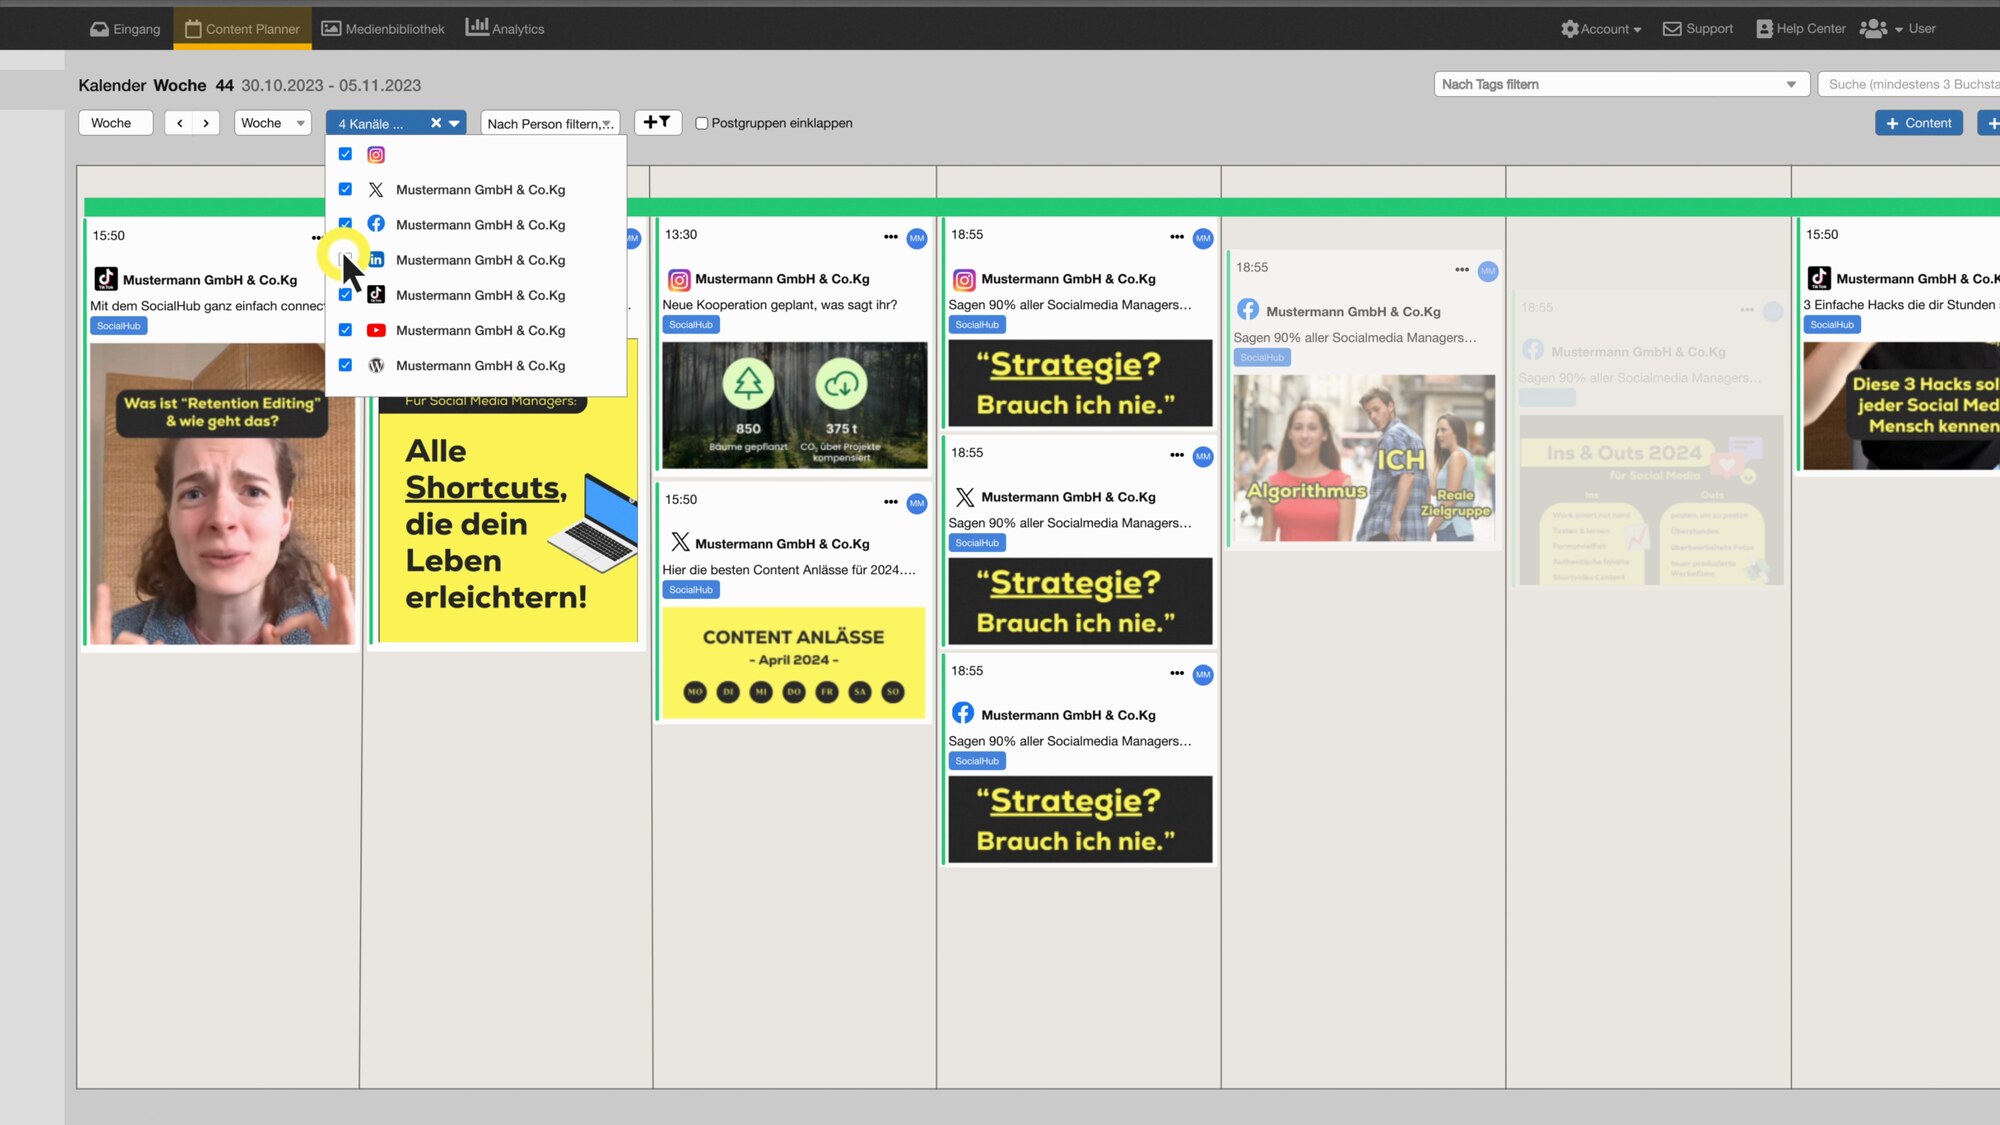Open options menu of 18:55 Instagram Strategie post
2000x1125 pixels.
[1177, 237]
